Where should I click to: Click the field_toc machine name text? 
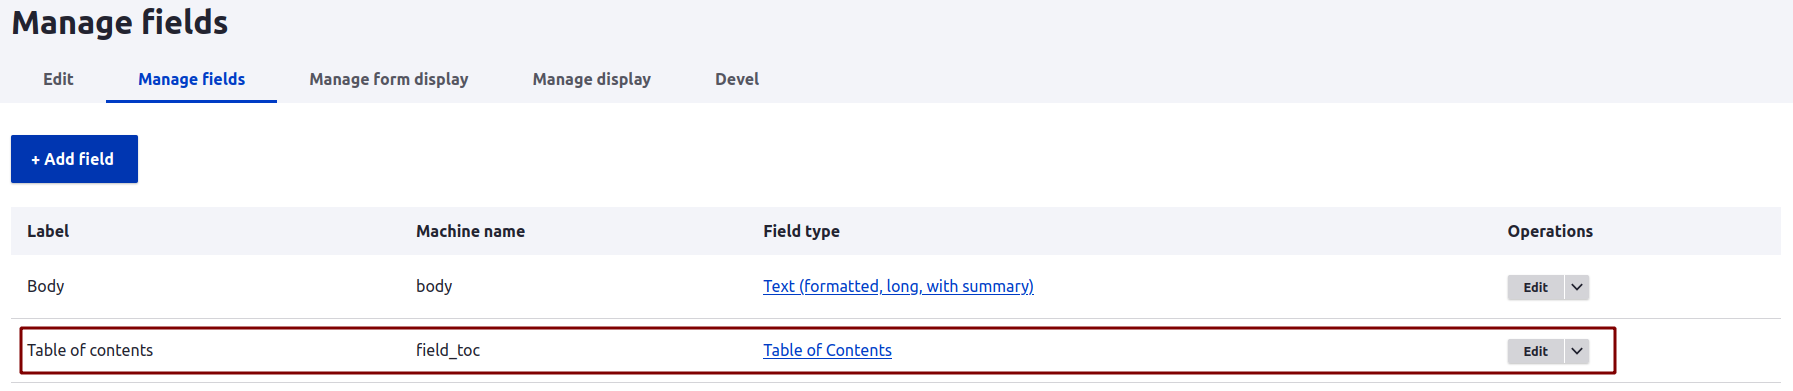(x=448, y=350)
